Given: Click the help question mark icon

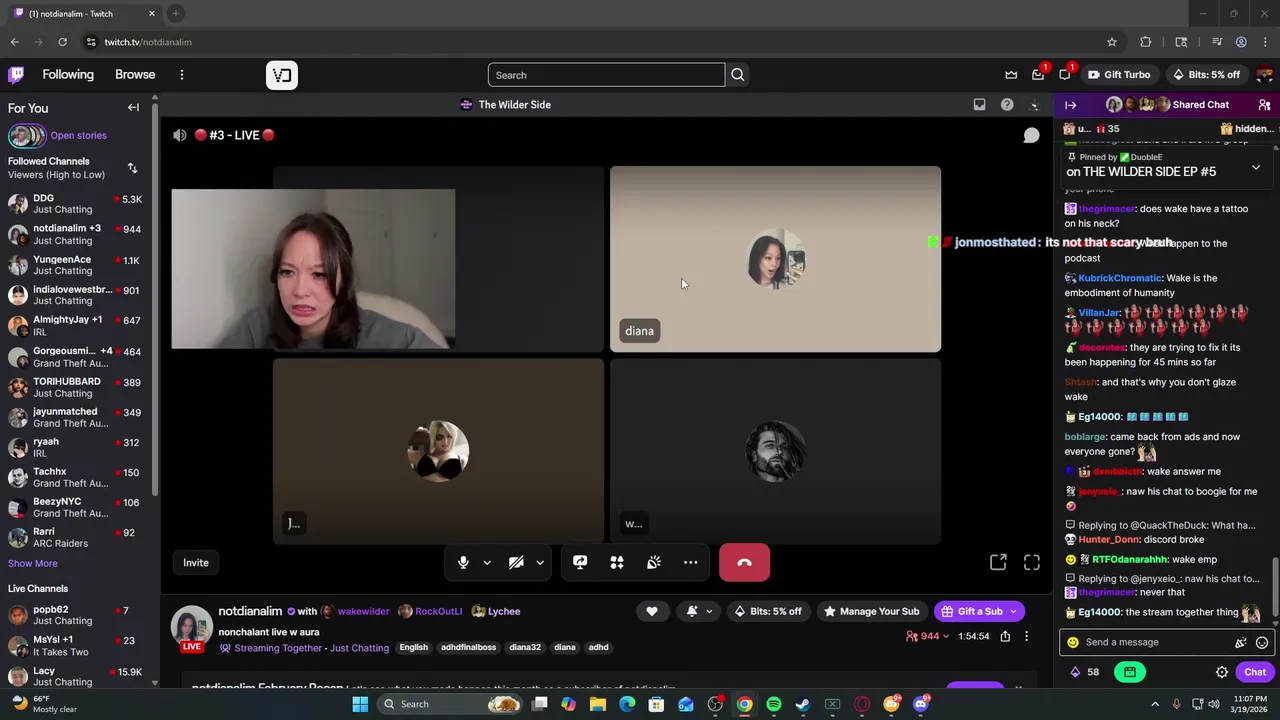Looking at the screenshot, I should 1007,105.
